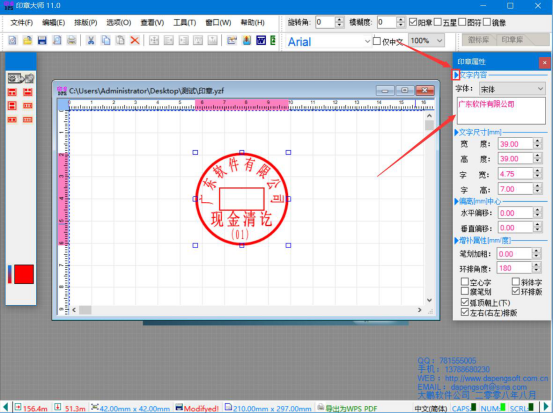This screenshot has height=414, width=553.
Task: Uncheck the 环排版 checkbox
Action: [x=516, y=291]
